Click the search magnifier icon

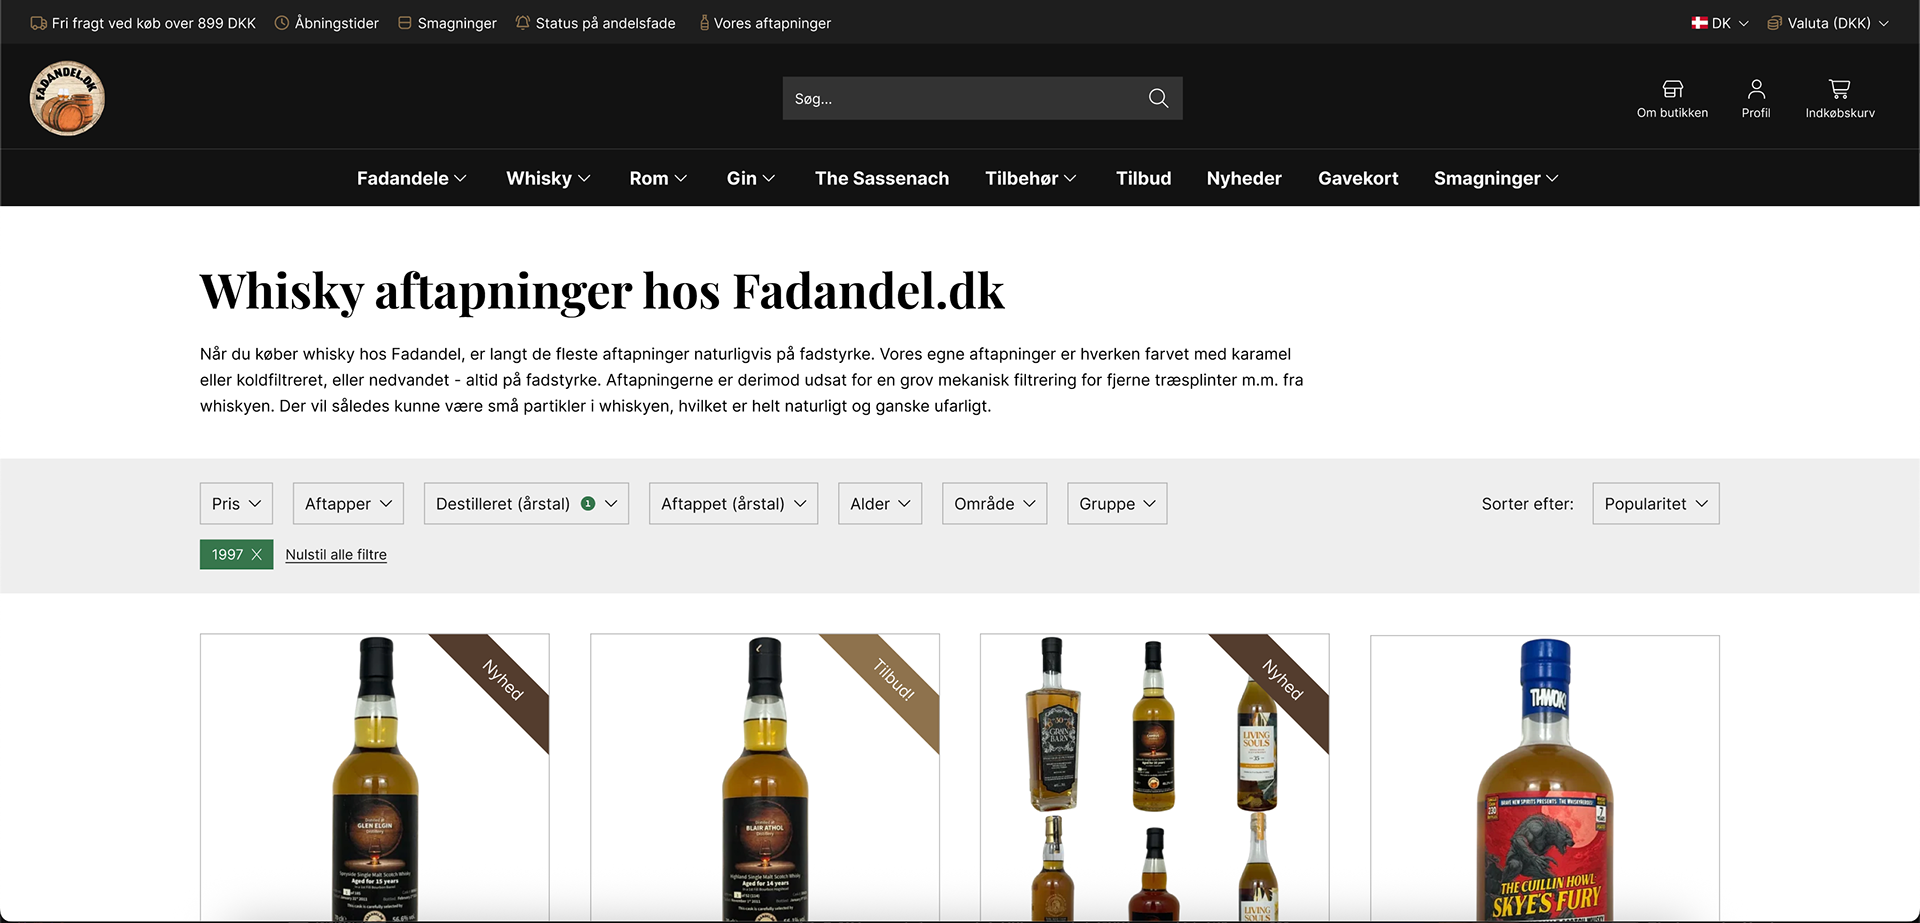click(x=1158, y=98)
